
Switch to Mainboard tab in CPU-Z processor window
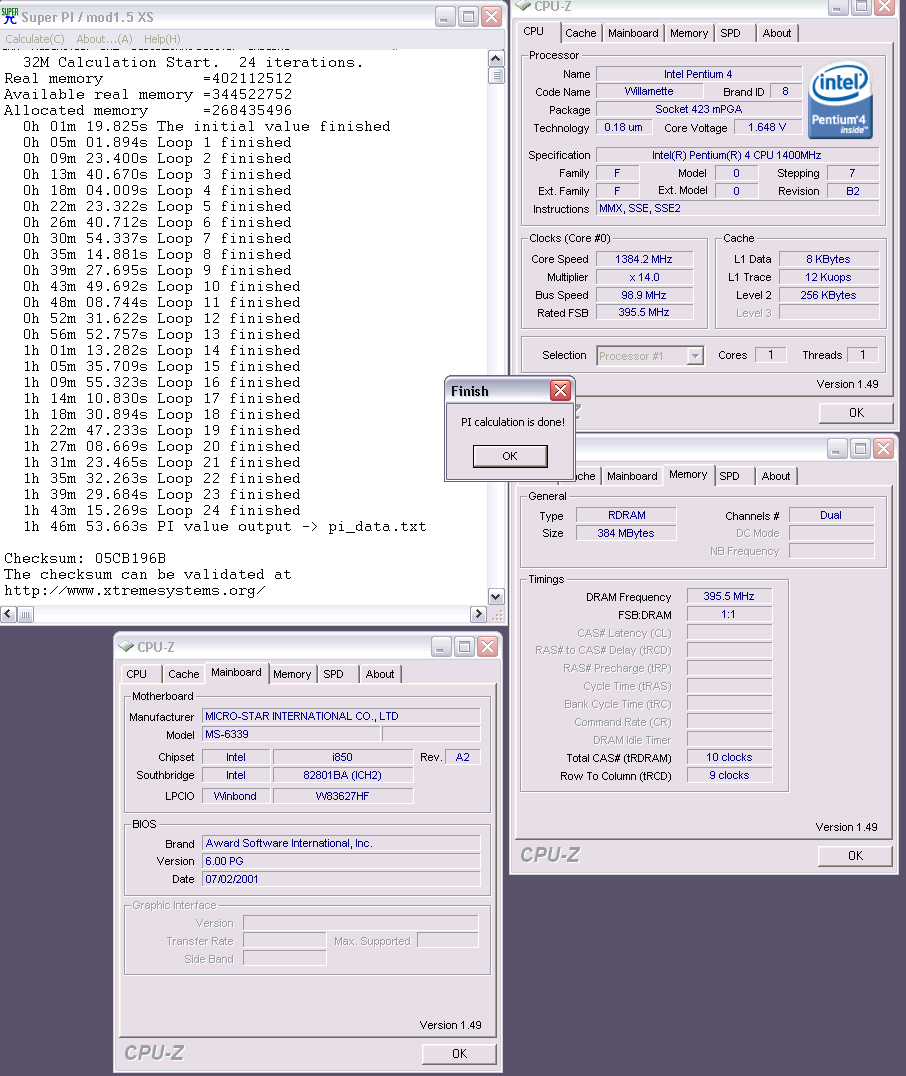pyautogui.click(x=633, y=33)
